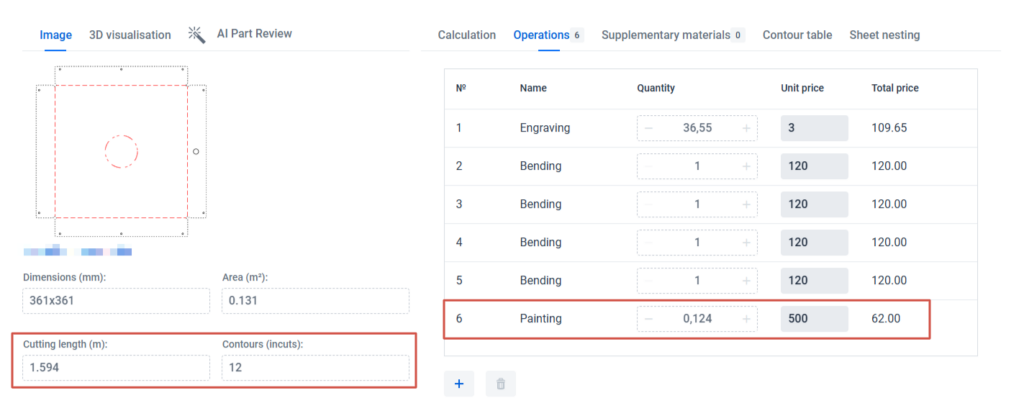Edit the Painting unit price 500
This screenshot has height=416, width=1024.
[814, 319]
